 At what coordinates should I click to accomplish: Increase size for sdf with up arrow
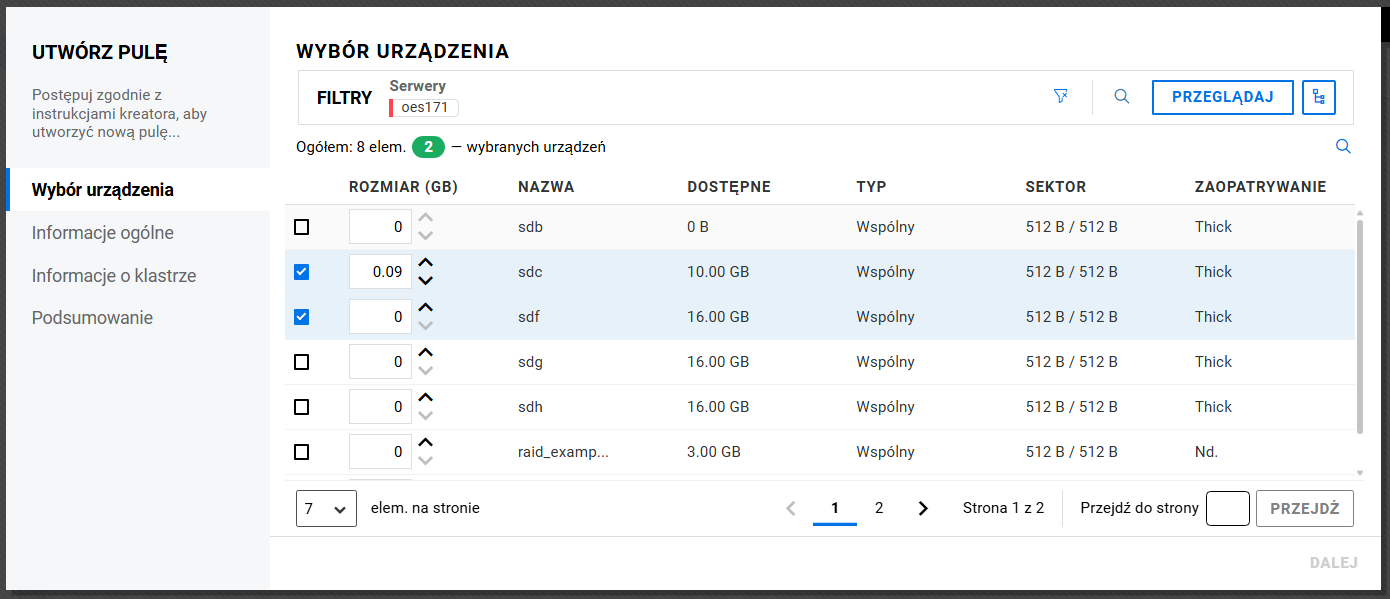tap(426, 308)
